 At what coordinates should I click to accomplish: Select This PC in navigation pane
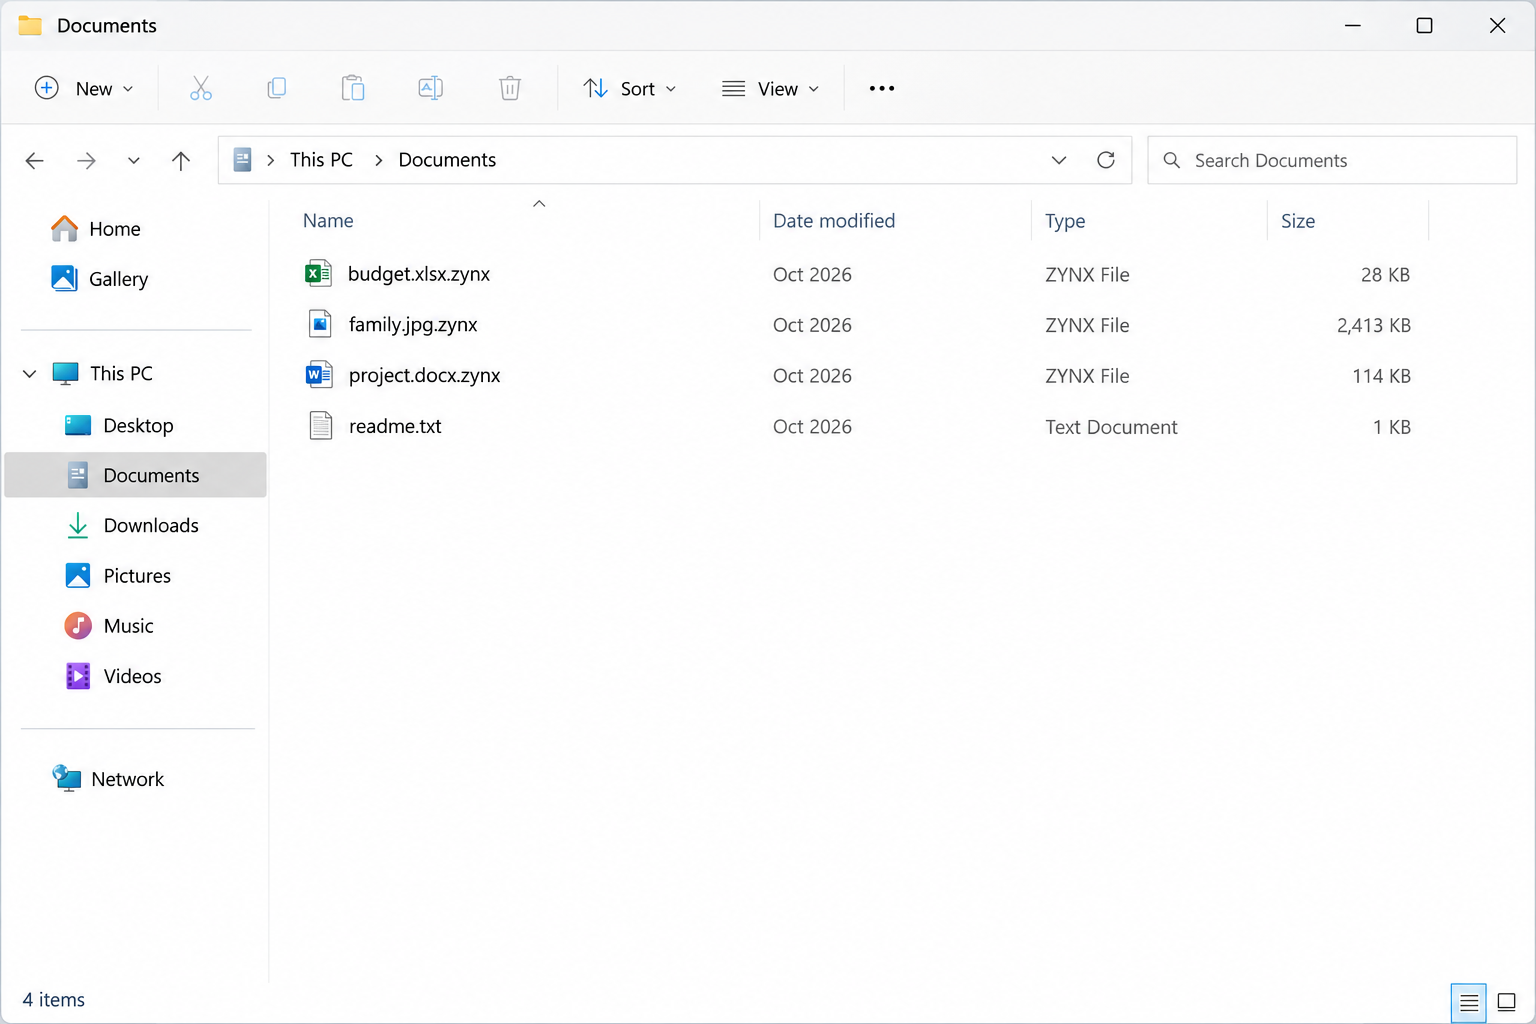tap(121, 373)
